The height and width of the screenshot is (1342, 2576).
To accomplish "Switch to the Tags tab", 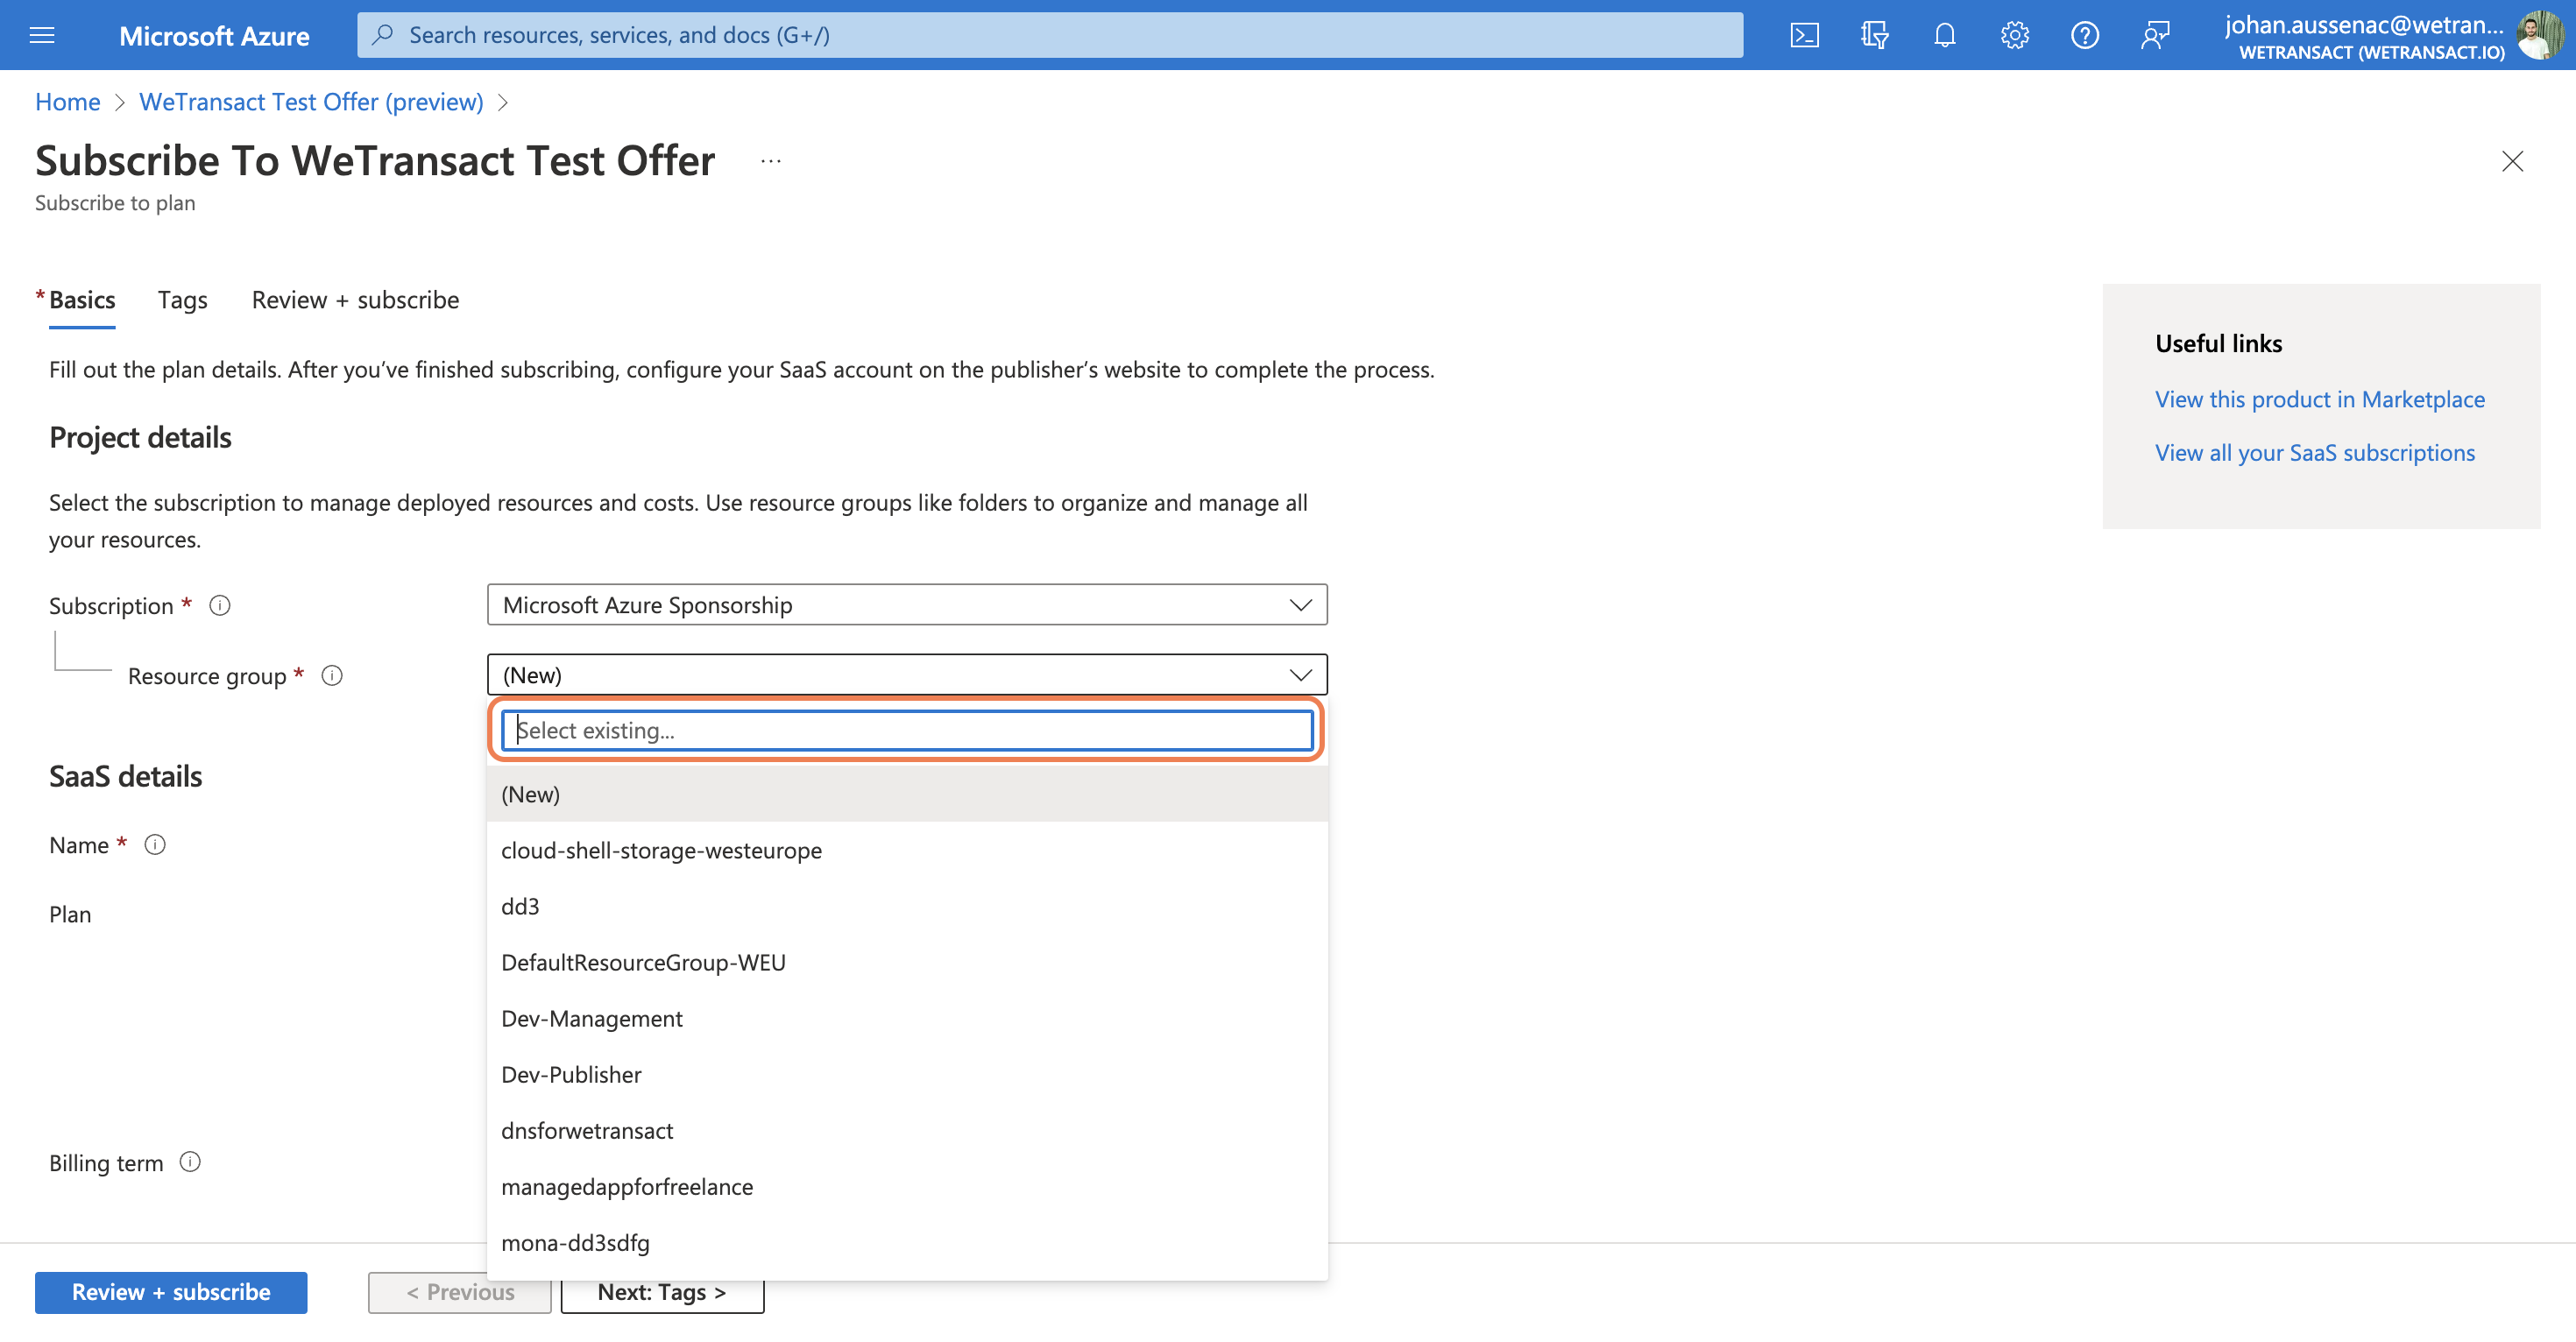I will 183,300.
